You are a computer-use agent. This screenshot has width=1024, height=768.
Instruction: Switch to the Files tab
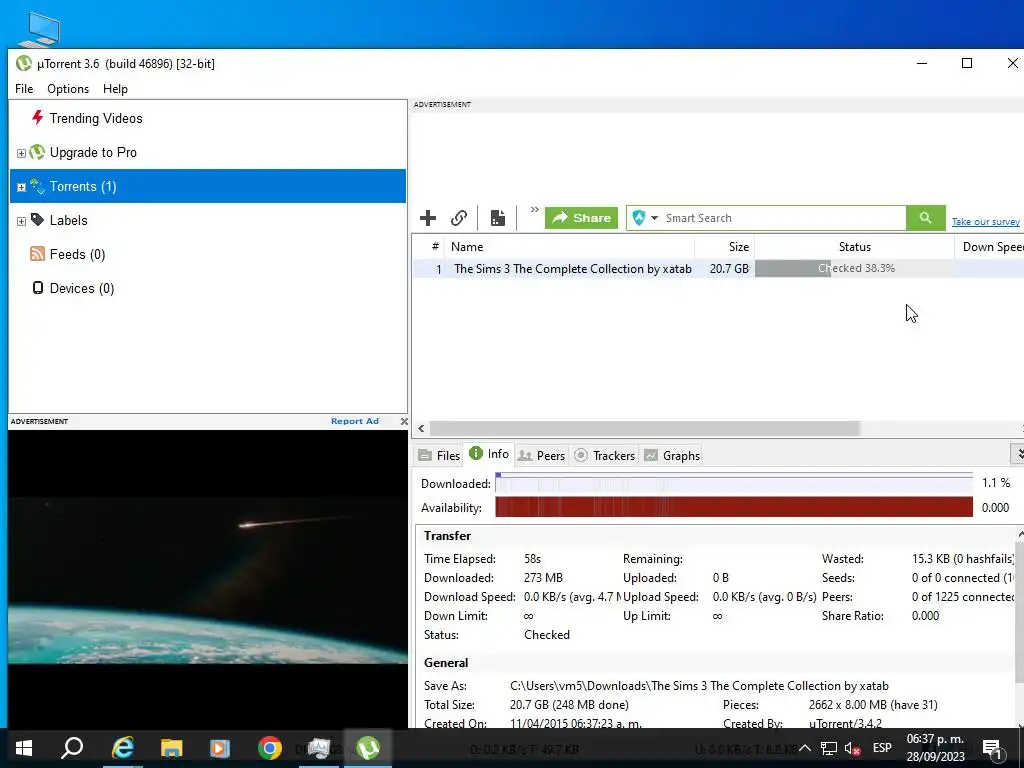(x=439, y=455)
